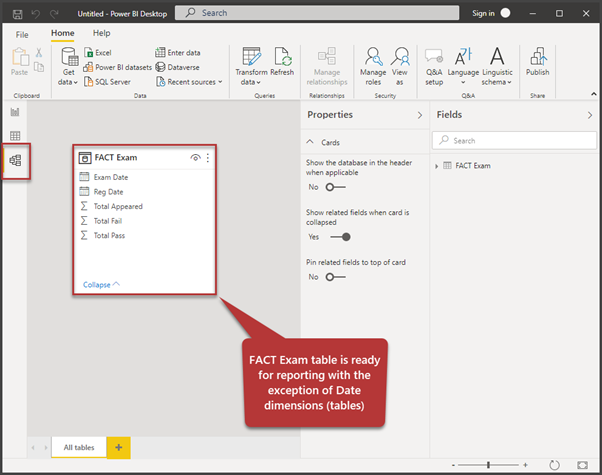Fit diagram to screen
Viewport: 602px width, 475px height.
coord(582,465)
